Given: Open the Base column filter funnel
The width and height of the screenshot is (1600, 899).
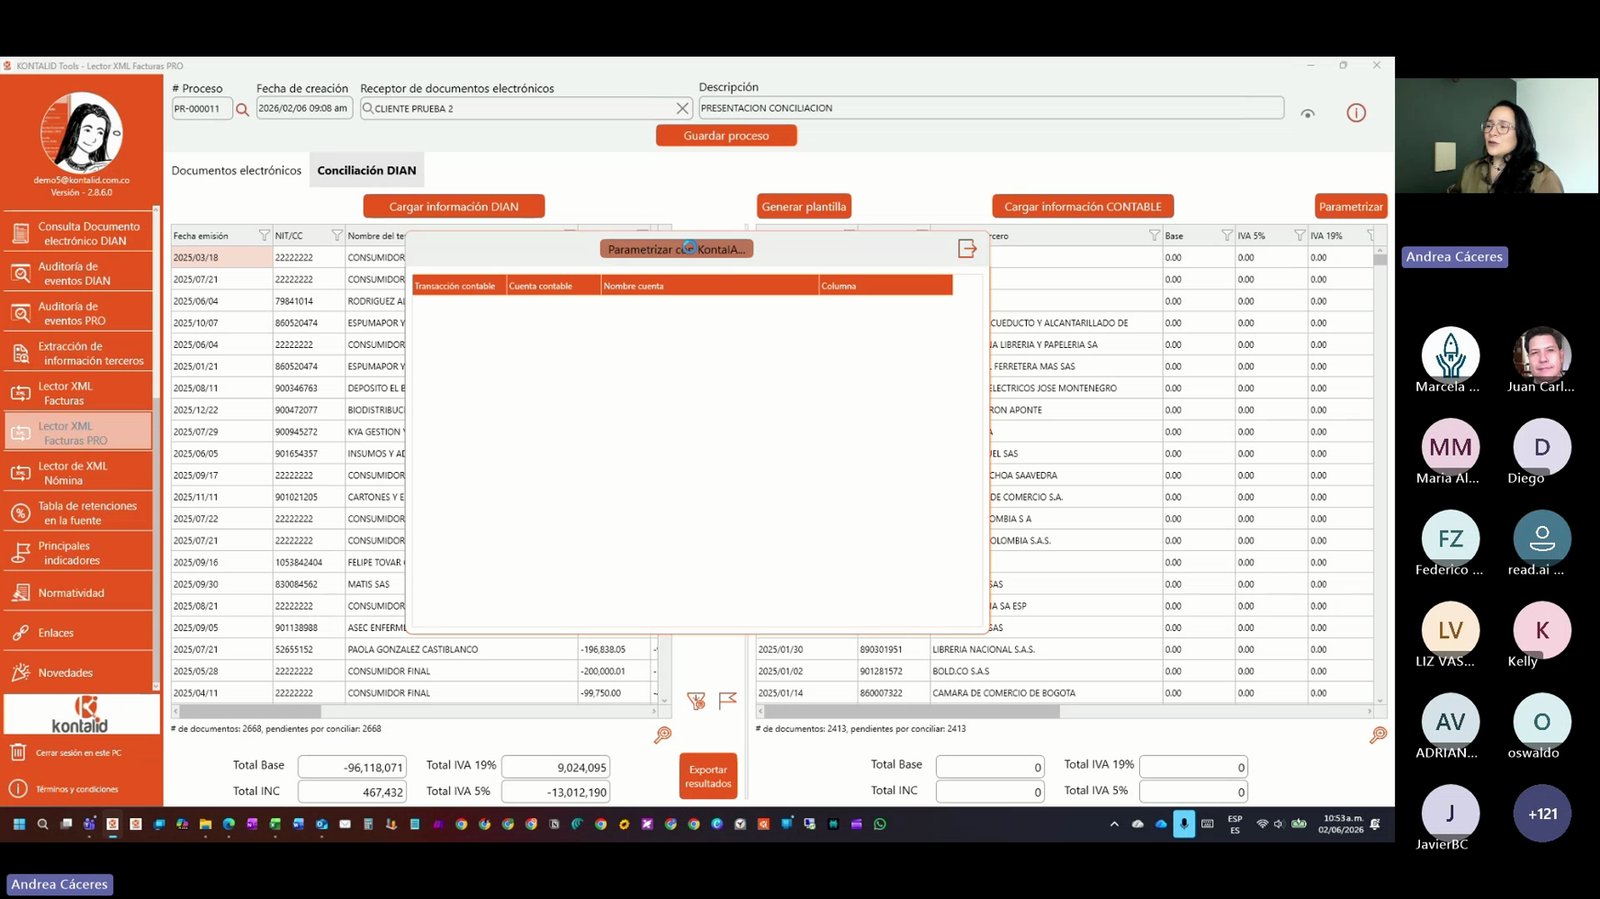Looking at the screenshot, I should (x=1226, y=235).
